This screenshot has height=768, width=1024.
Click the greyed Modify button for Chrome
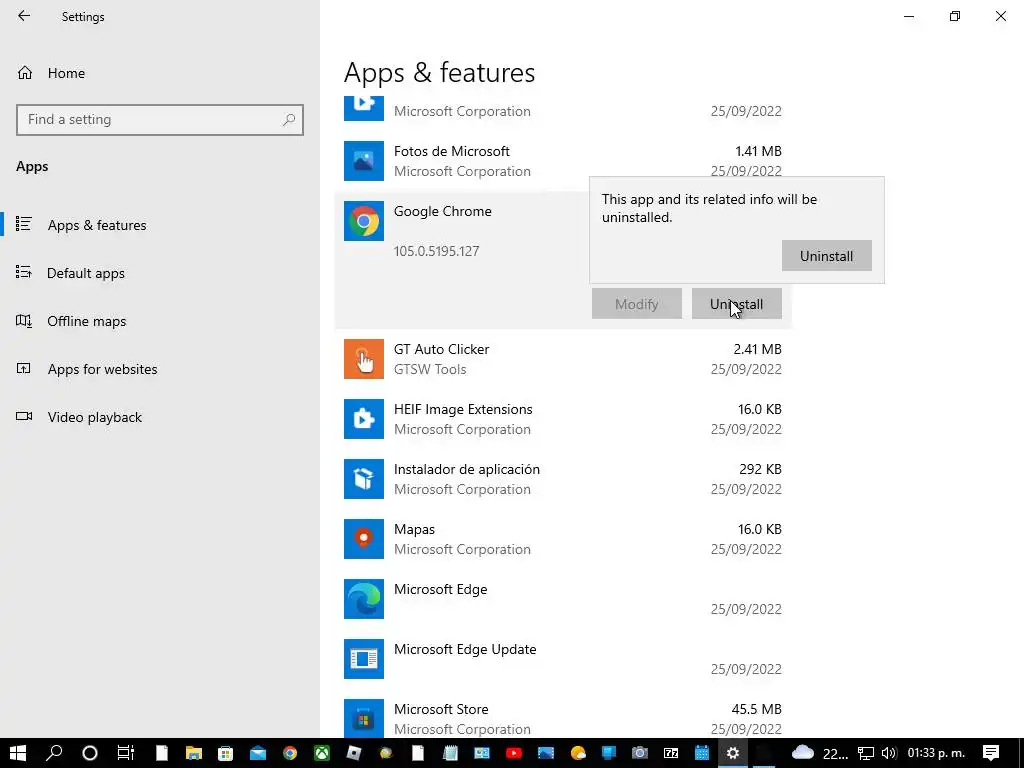637,304
